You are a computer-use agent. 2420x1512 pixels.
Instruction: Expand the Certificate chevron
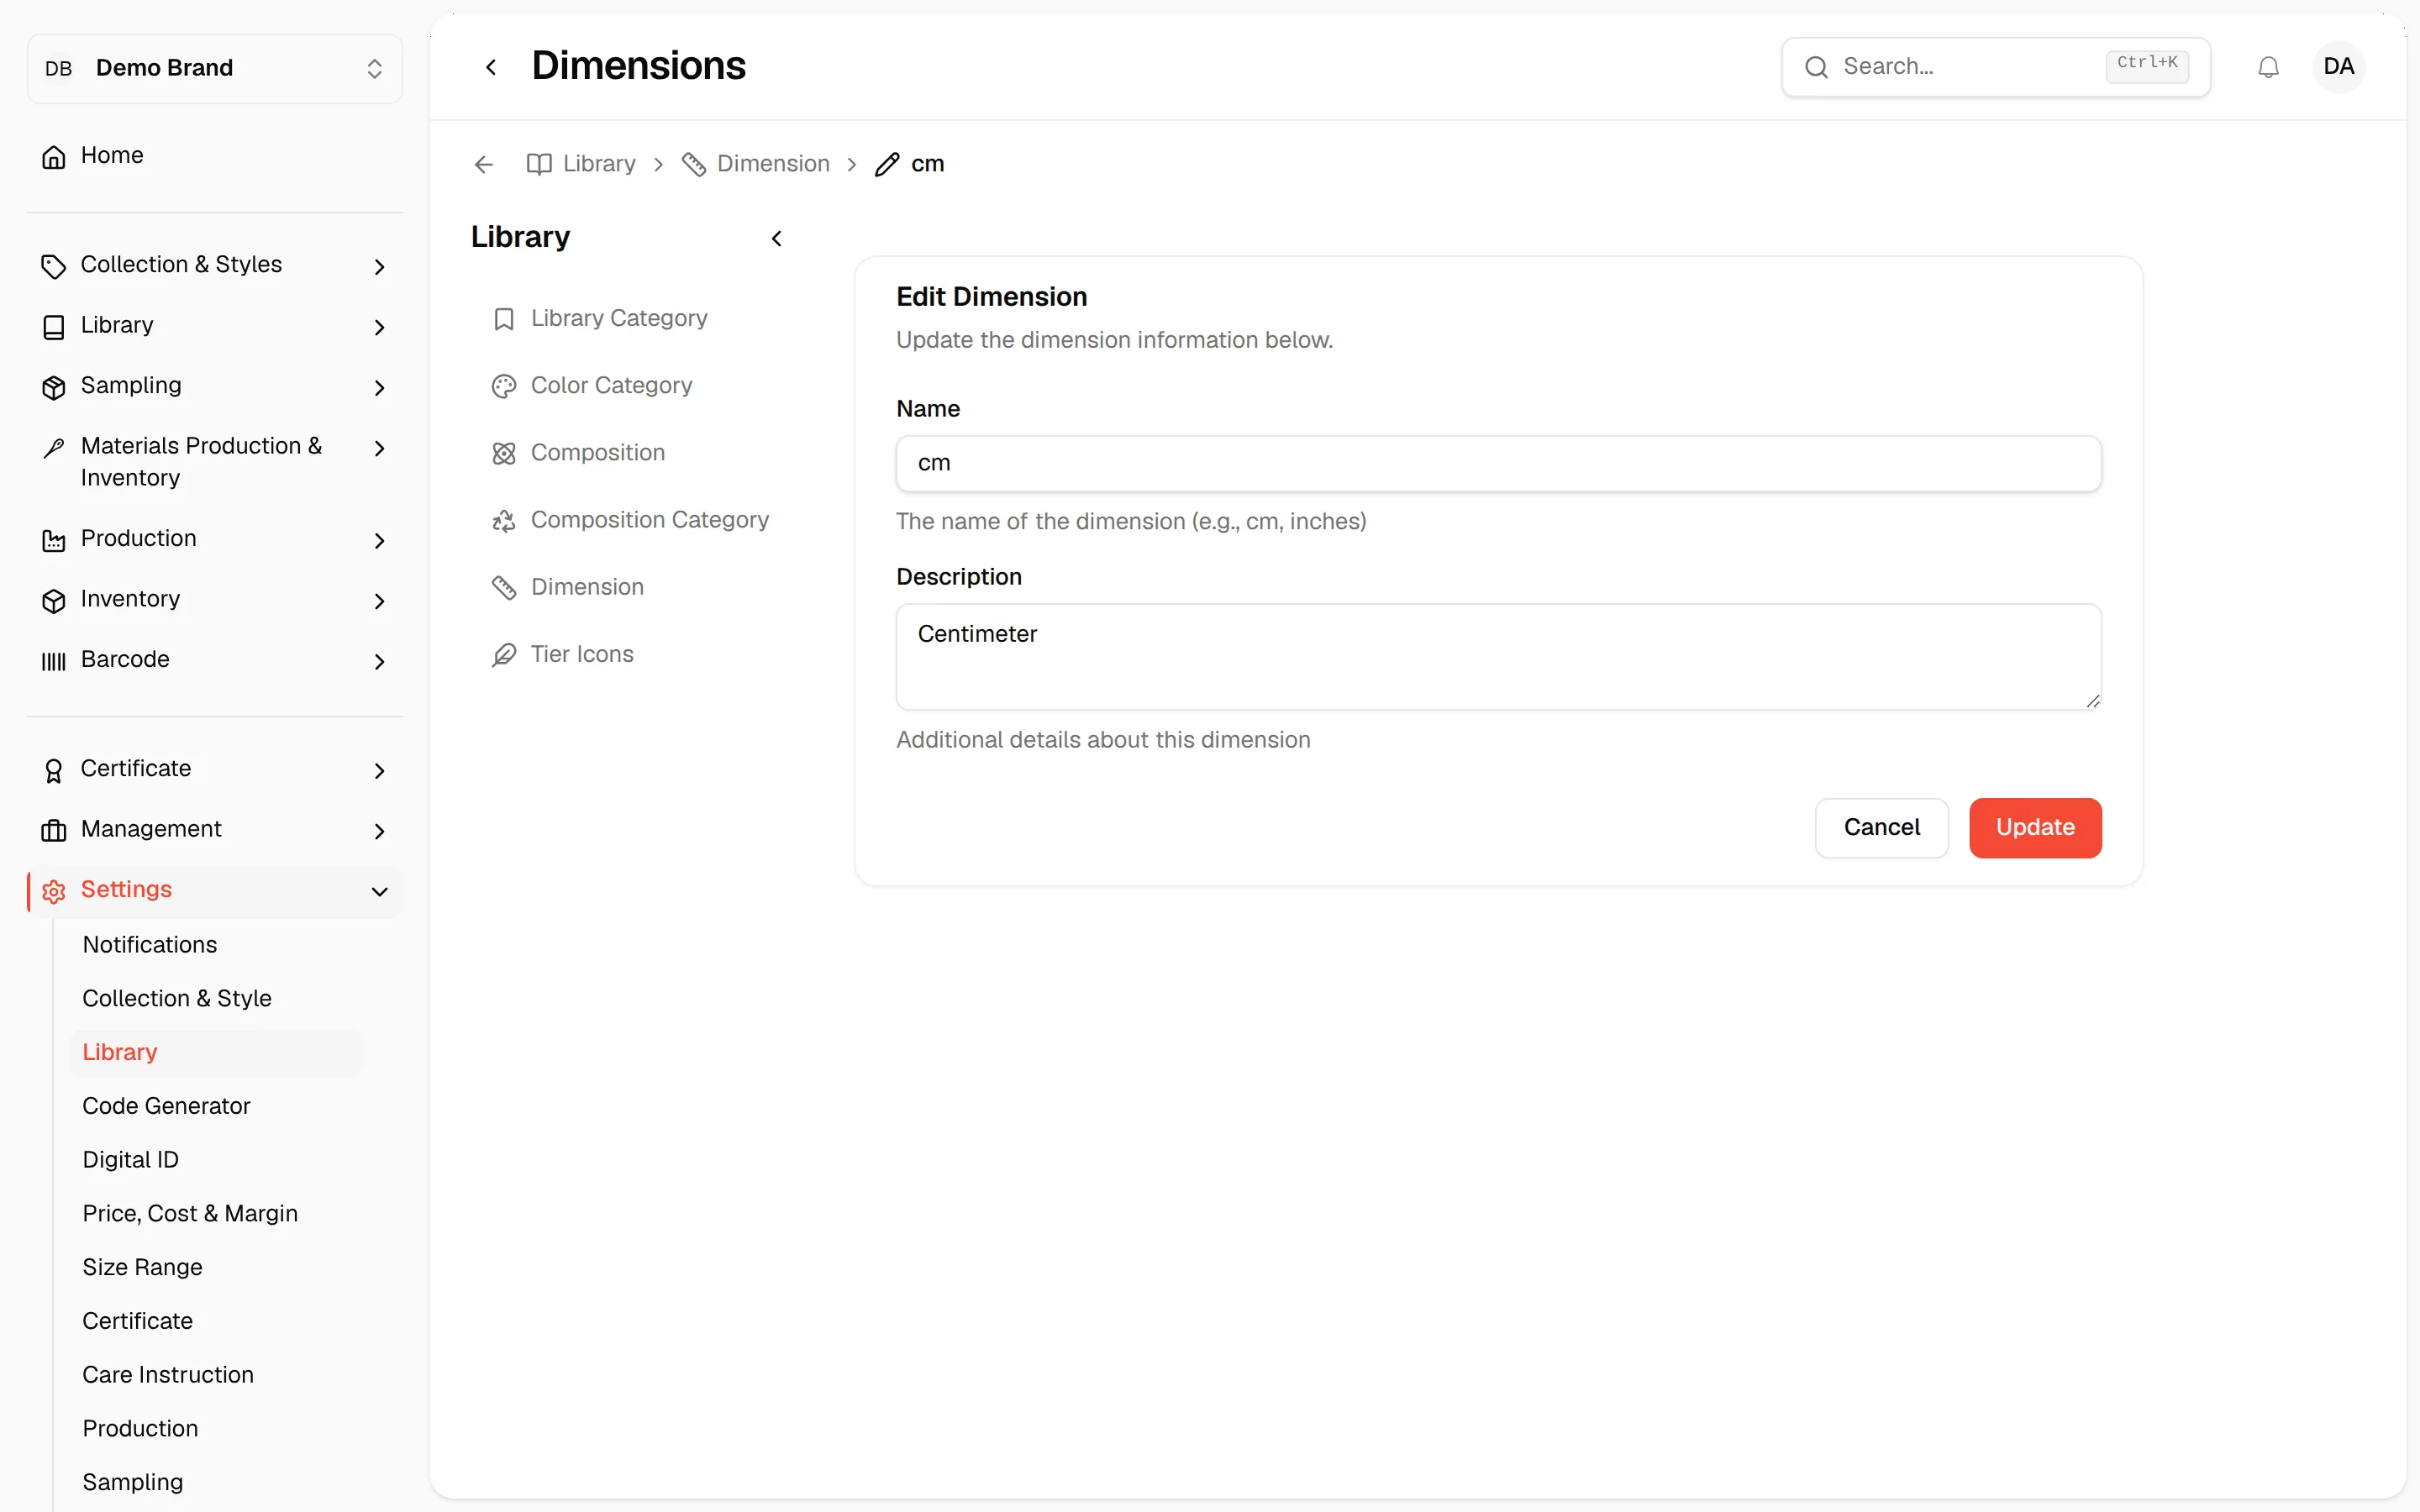click(x=379, y=770)
